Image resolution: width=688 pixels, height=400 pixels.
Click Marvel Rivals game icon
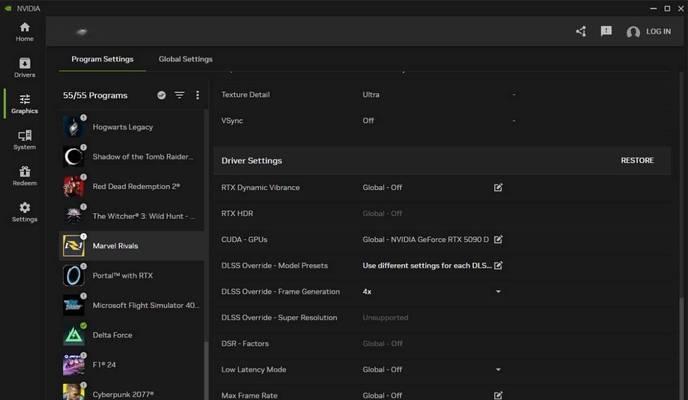[74, 246]
